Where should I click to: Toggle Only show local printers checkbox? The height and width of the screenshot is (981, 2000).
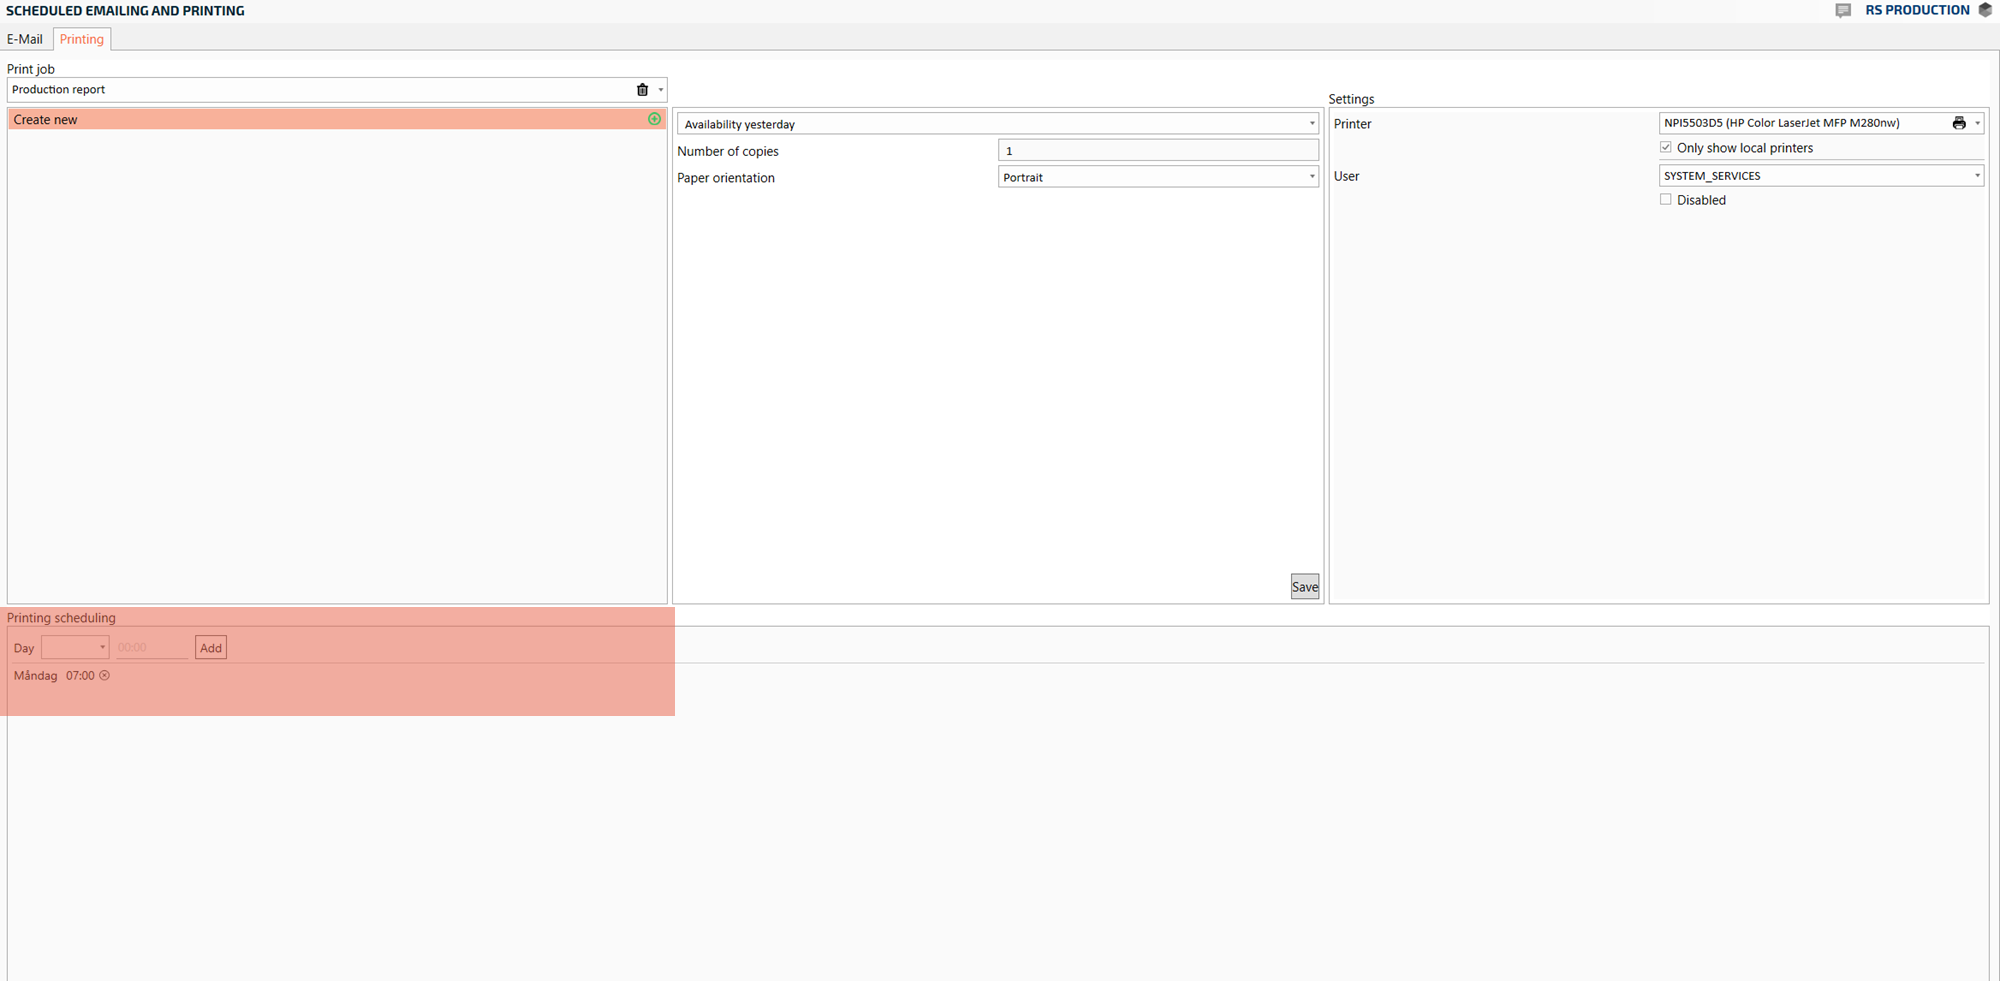coord(1666,148)
